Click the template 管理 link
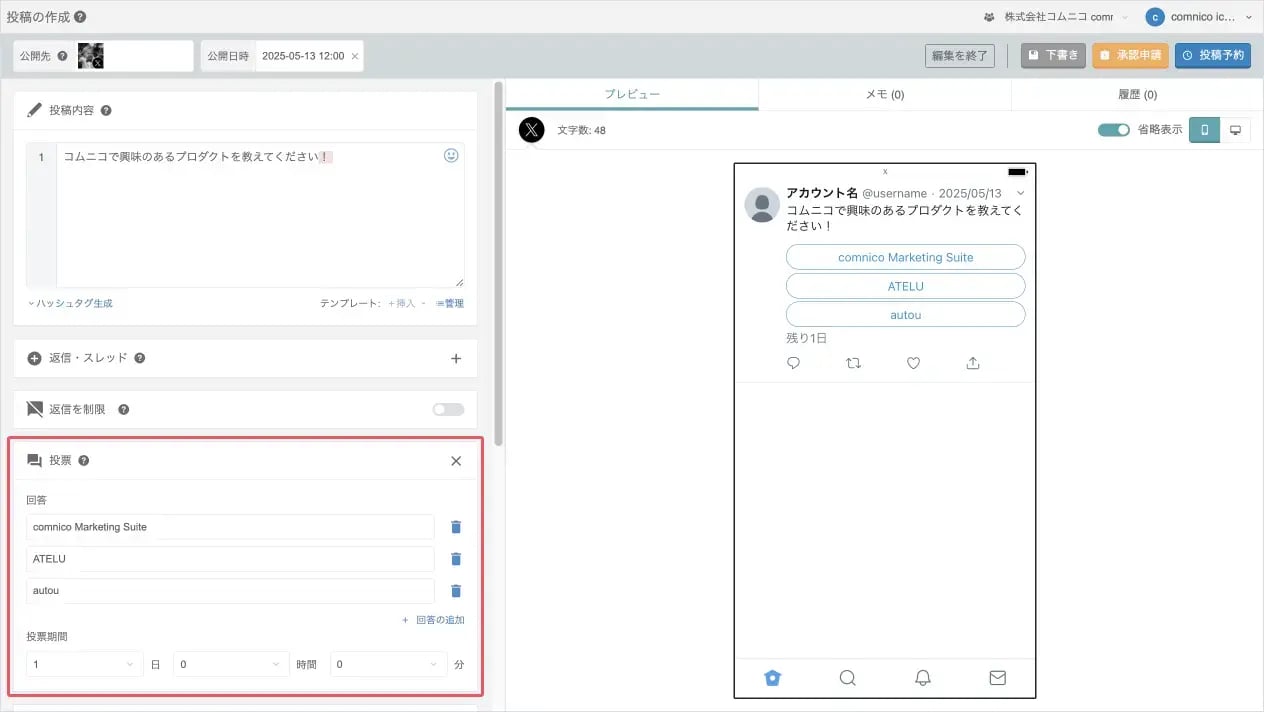 coord(450,303)
